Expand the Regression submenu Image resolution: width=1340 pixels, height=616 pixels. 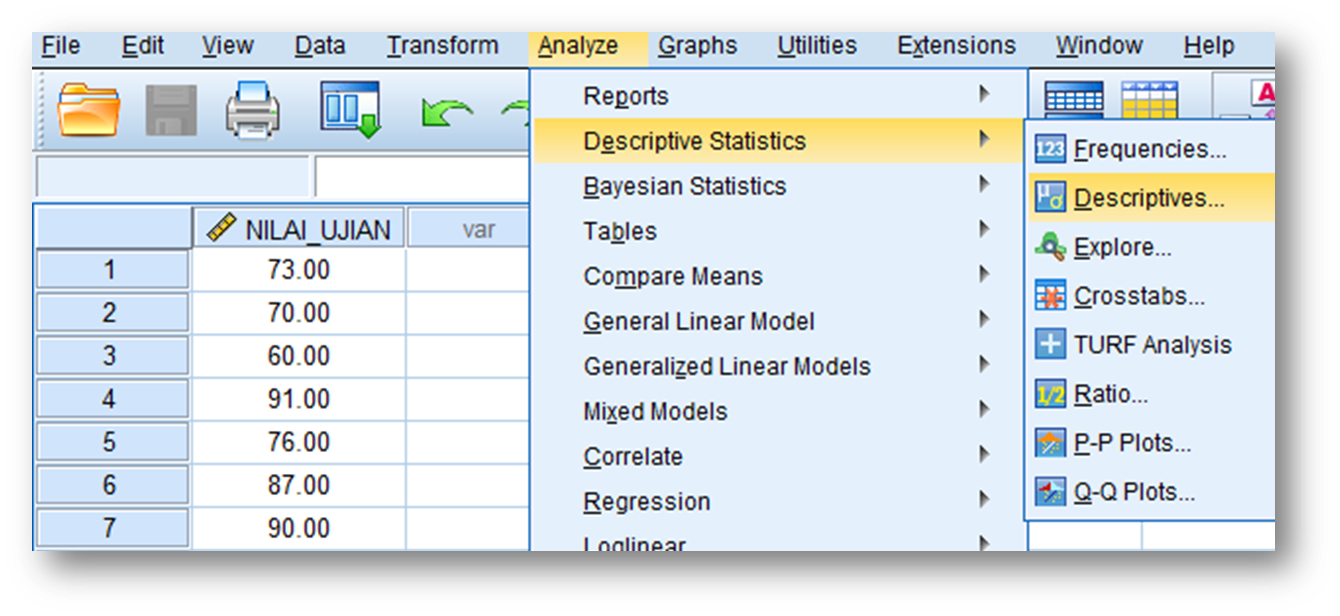click(x=778, y=501)
